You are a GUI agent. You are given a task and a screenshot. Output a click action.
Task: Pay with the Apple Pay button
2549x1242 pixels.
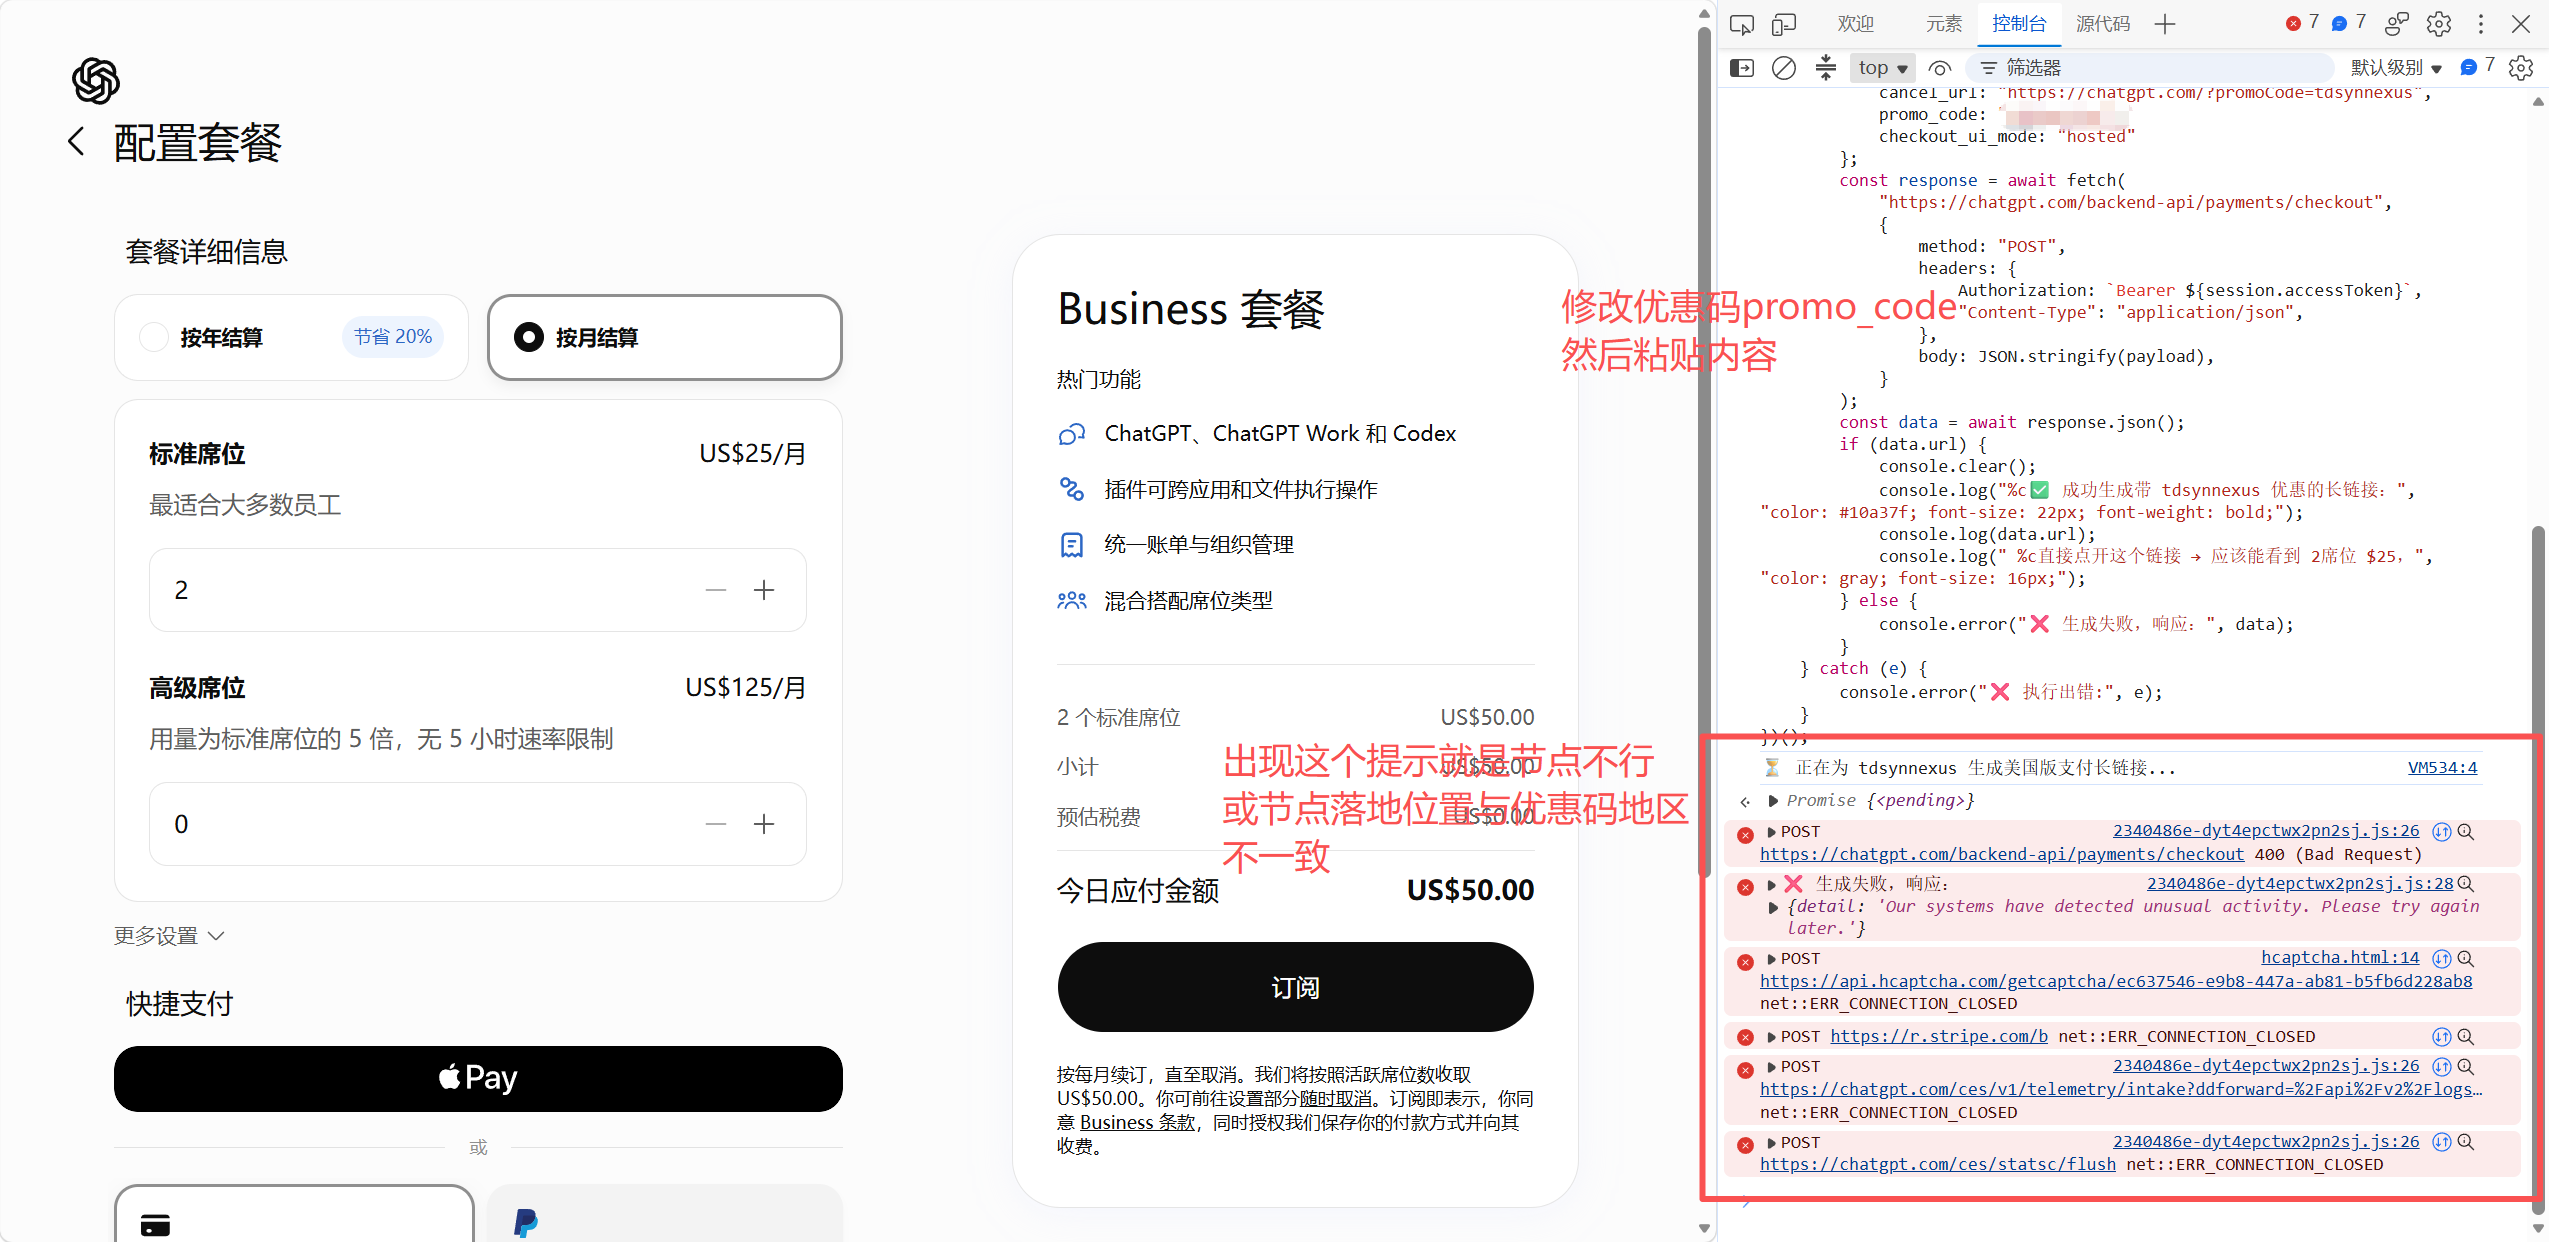pyautogui.click(x=478, y=1078)
